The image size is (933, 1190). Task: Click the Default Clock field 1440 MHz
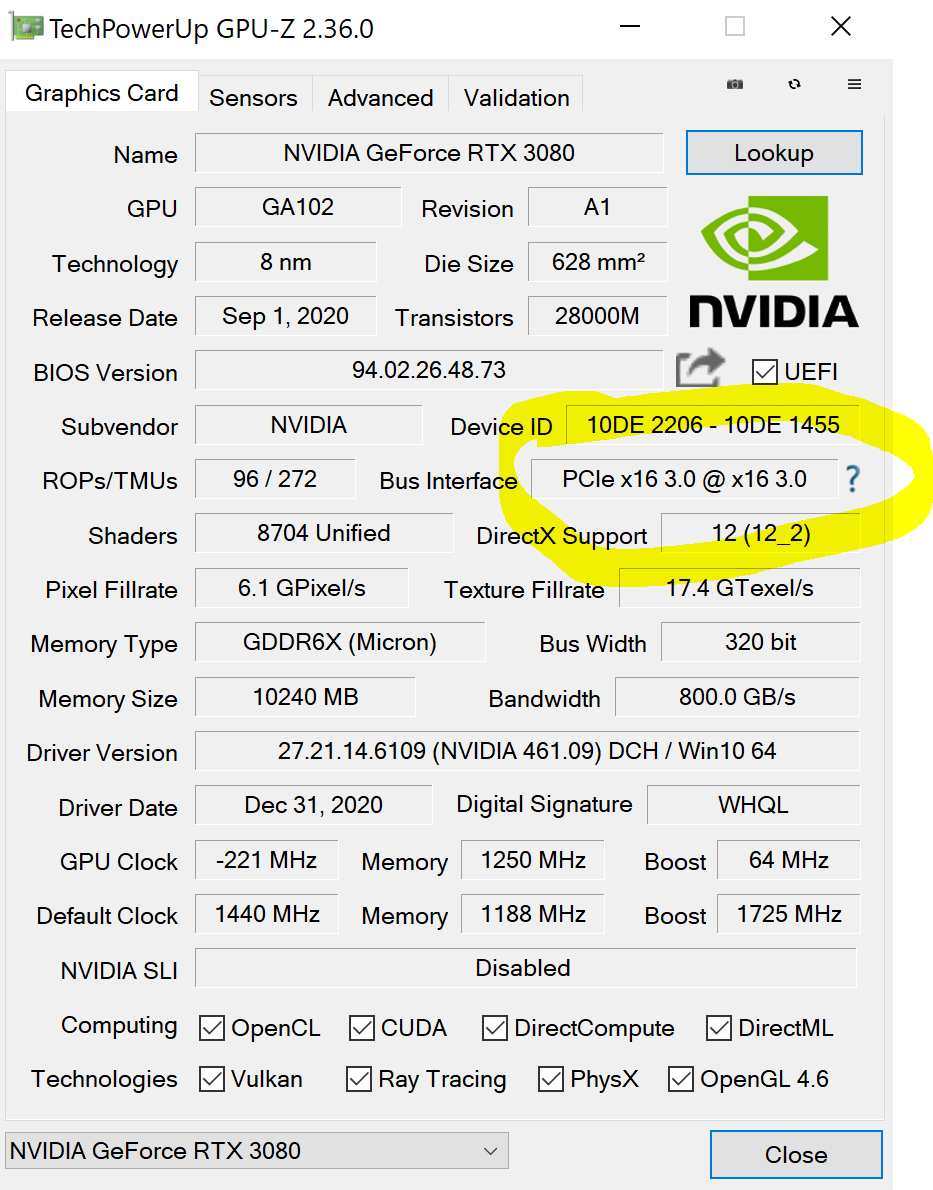[x=266, y=914]
